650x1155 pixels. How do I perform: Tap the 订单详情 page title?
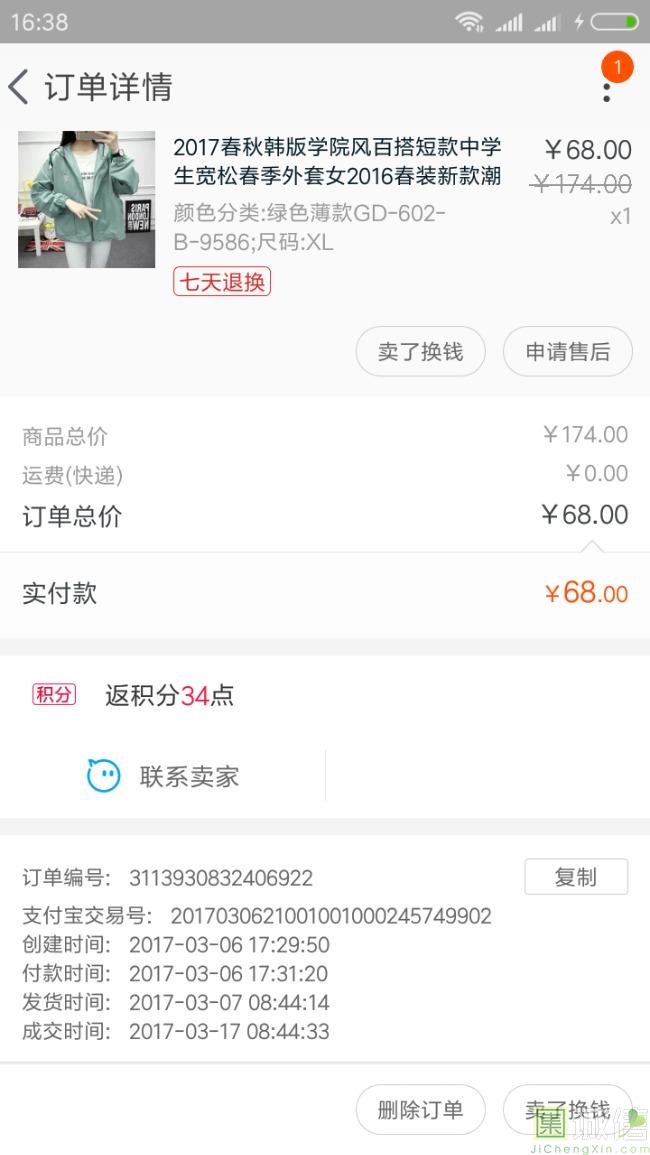click(x=108, y=87)
